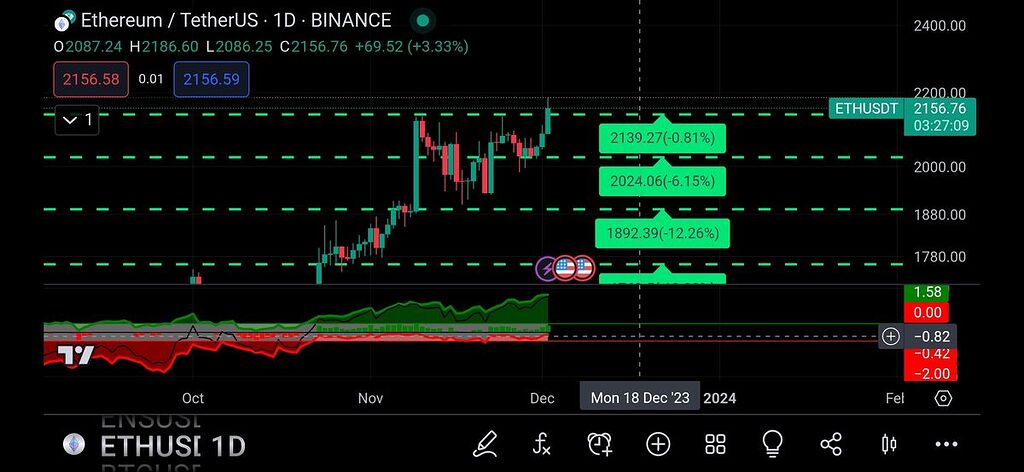This screenshot has width=1024, height=472.
Task: Open the three-dot more options menu
Action: [946, 443]
